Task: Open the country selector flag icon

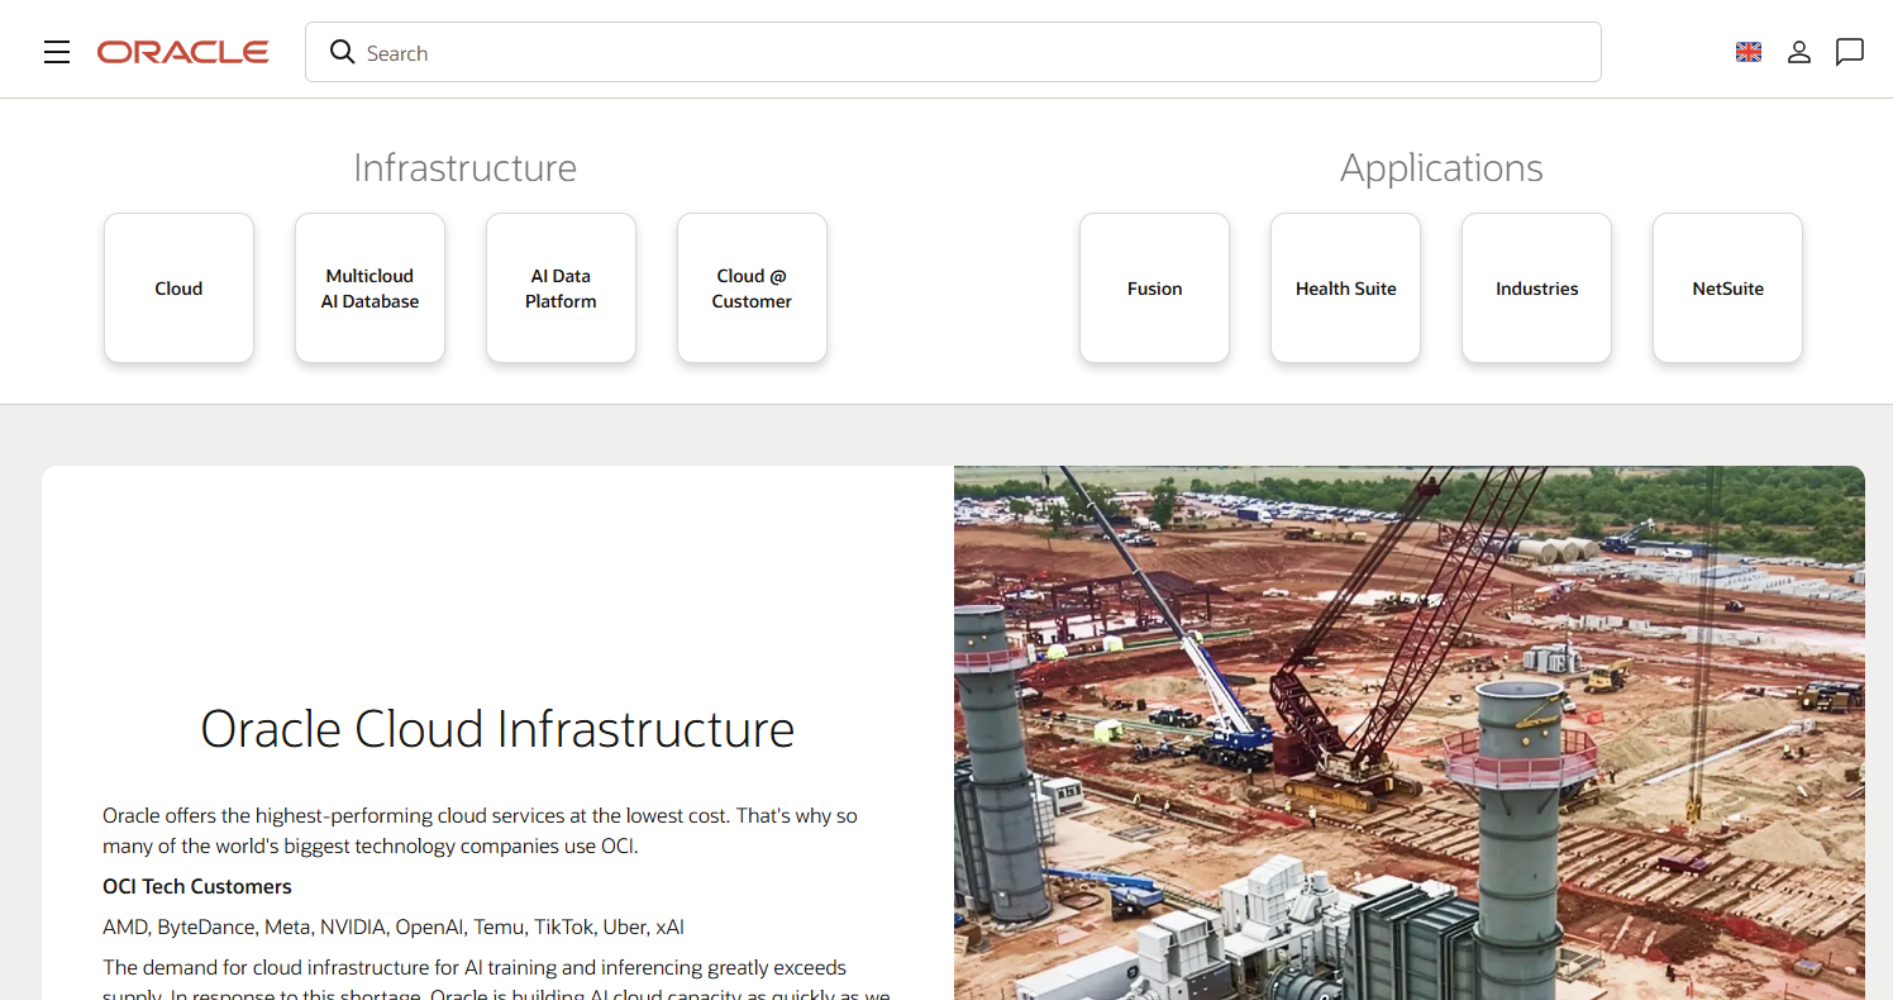Action: pos(1748,52)
